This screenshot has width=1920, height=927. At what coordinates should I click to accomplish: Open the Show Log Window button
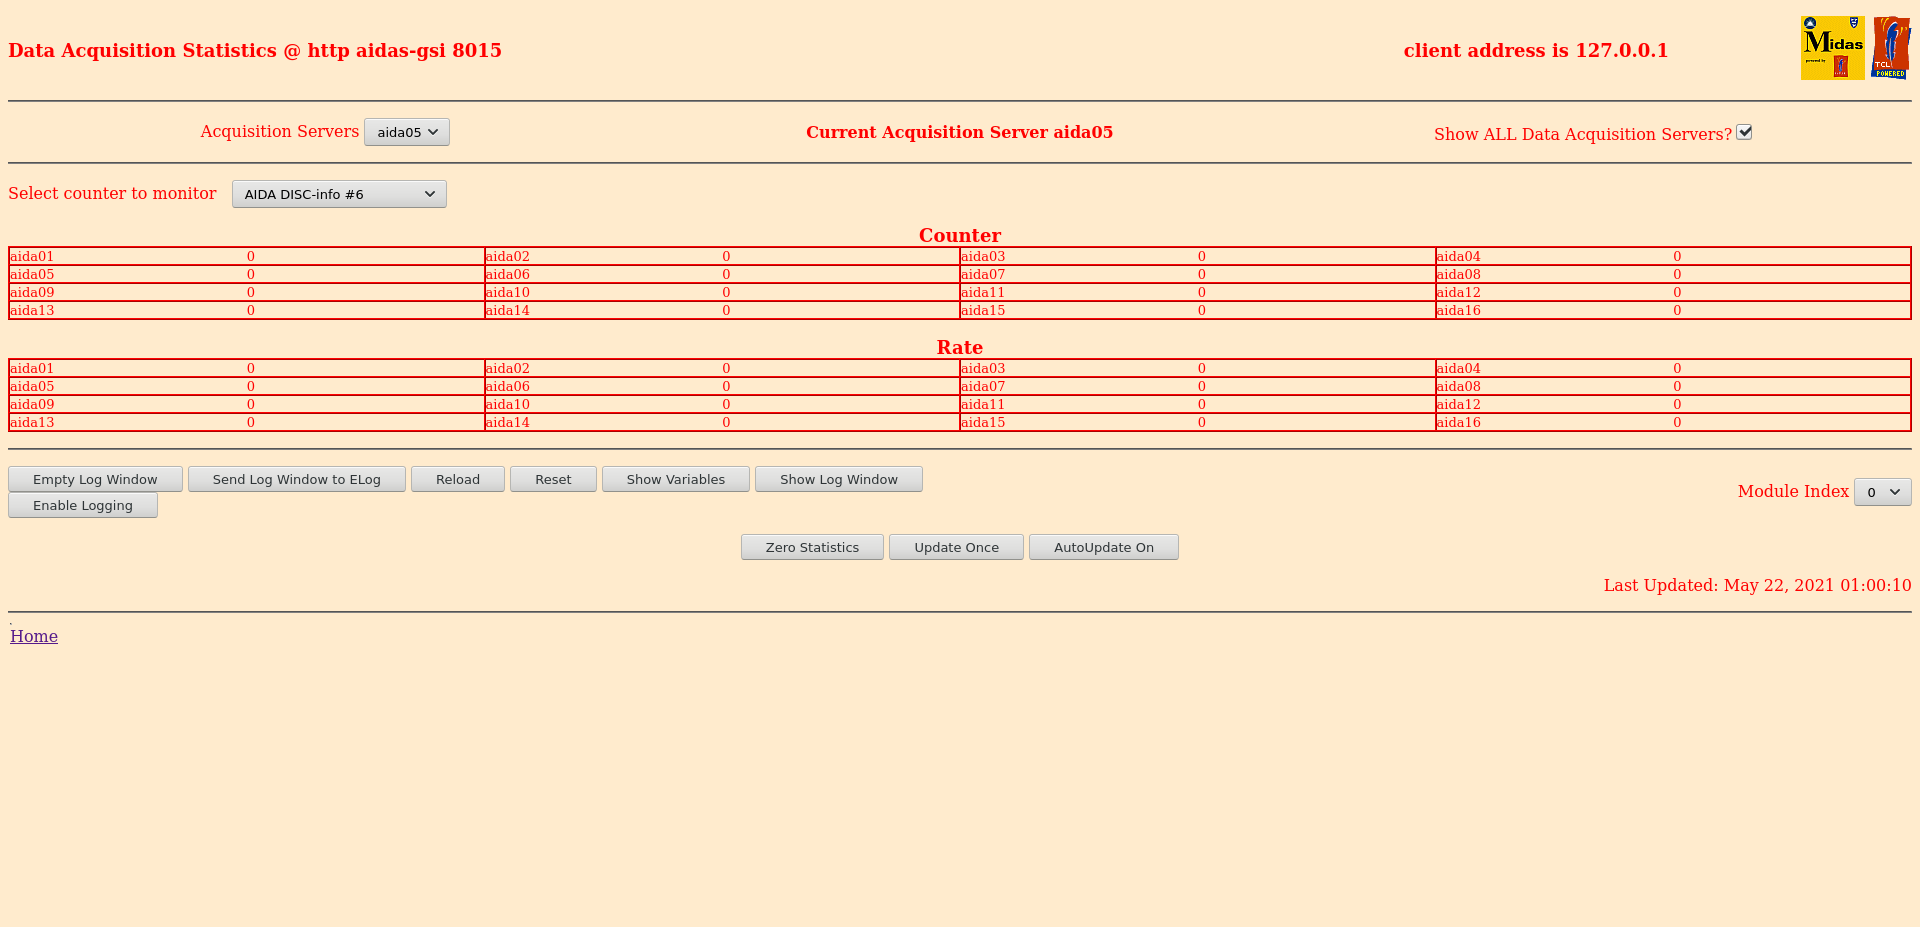coord(839,479)
